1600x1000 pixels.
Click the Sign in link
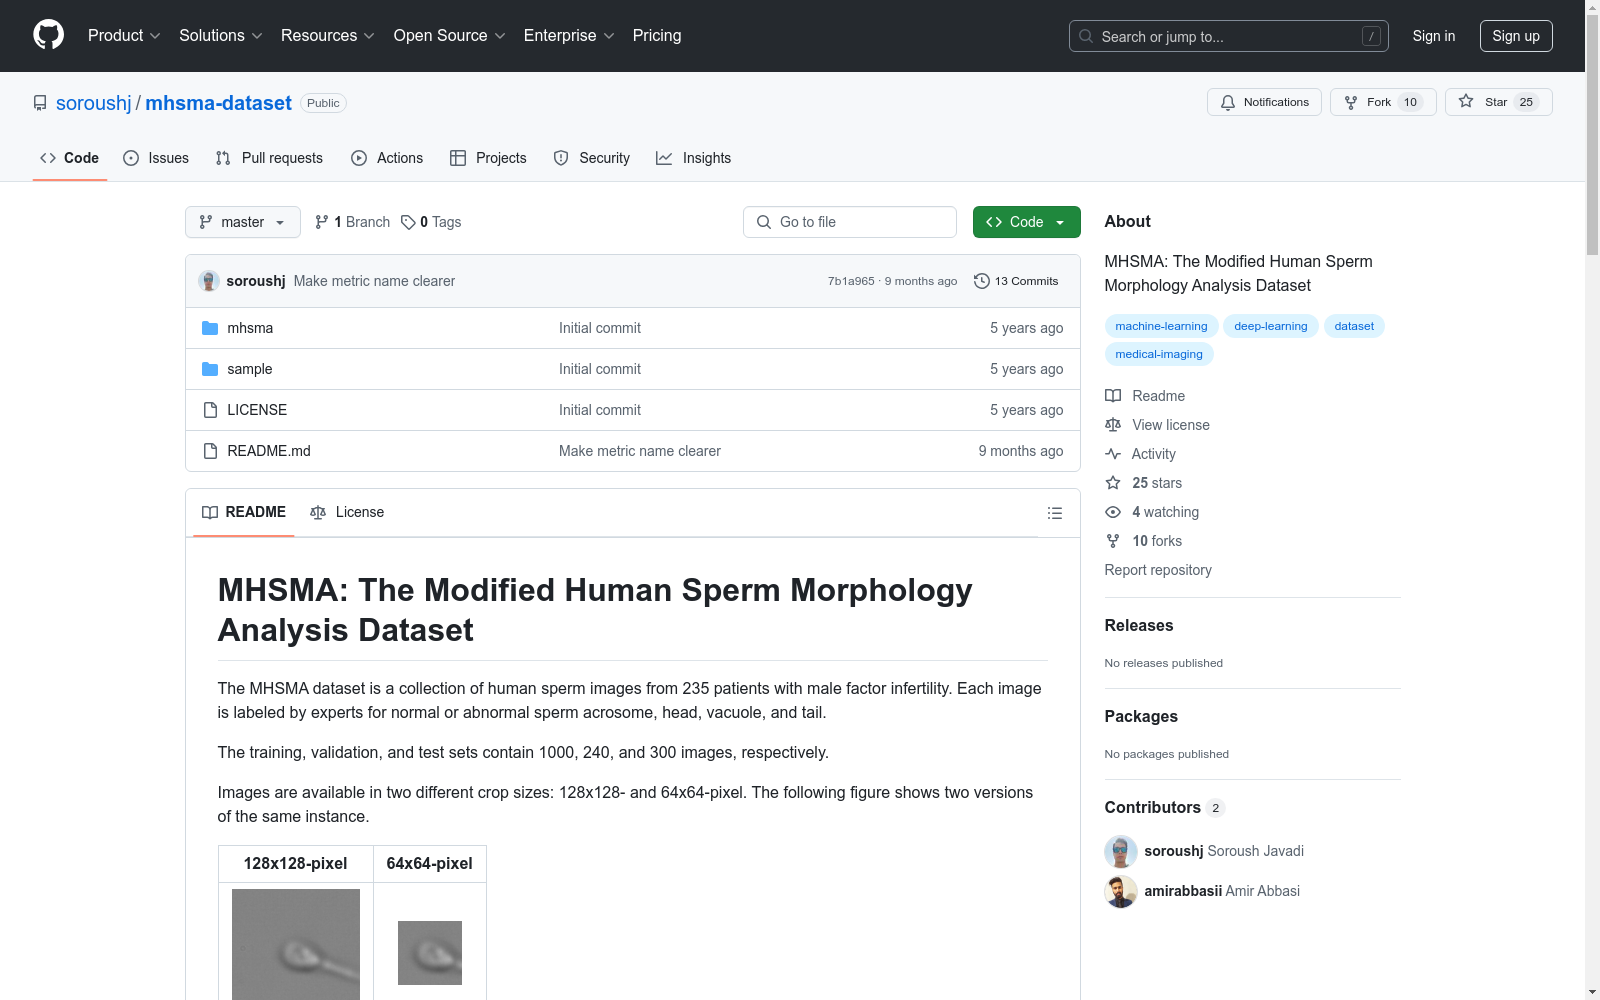coord(1434,36)
